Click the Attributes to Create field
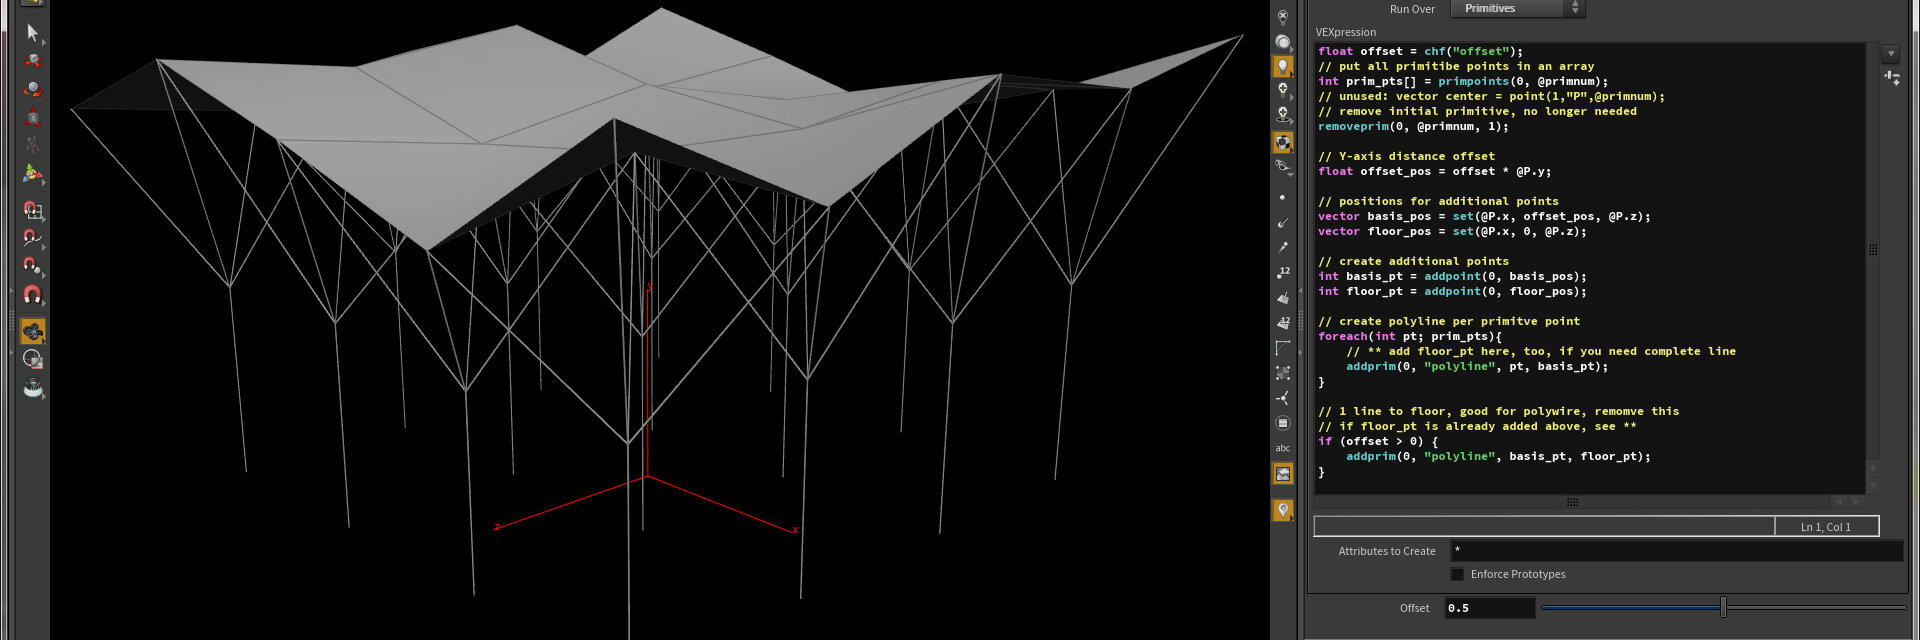The height and width of the screenshot is (640, 1920). (1677, 551)
